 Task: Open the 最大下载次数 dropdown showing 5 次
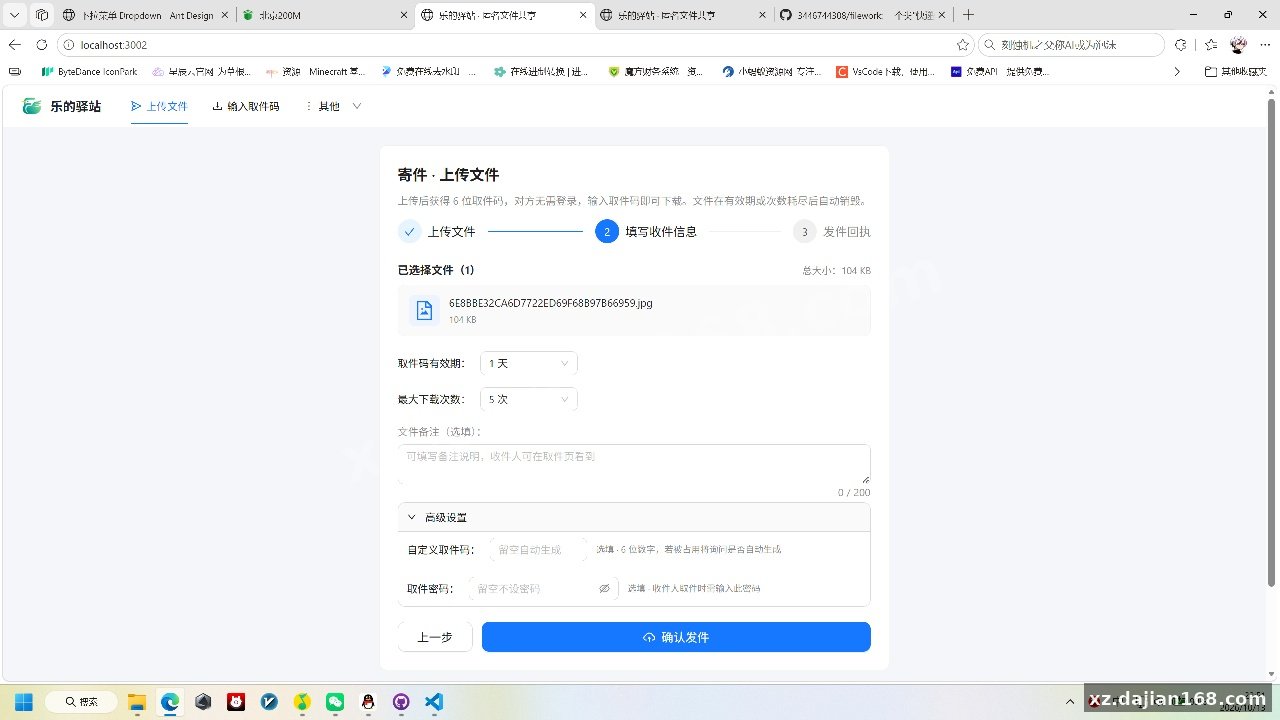[x=529, y=399]
